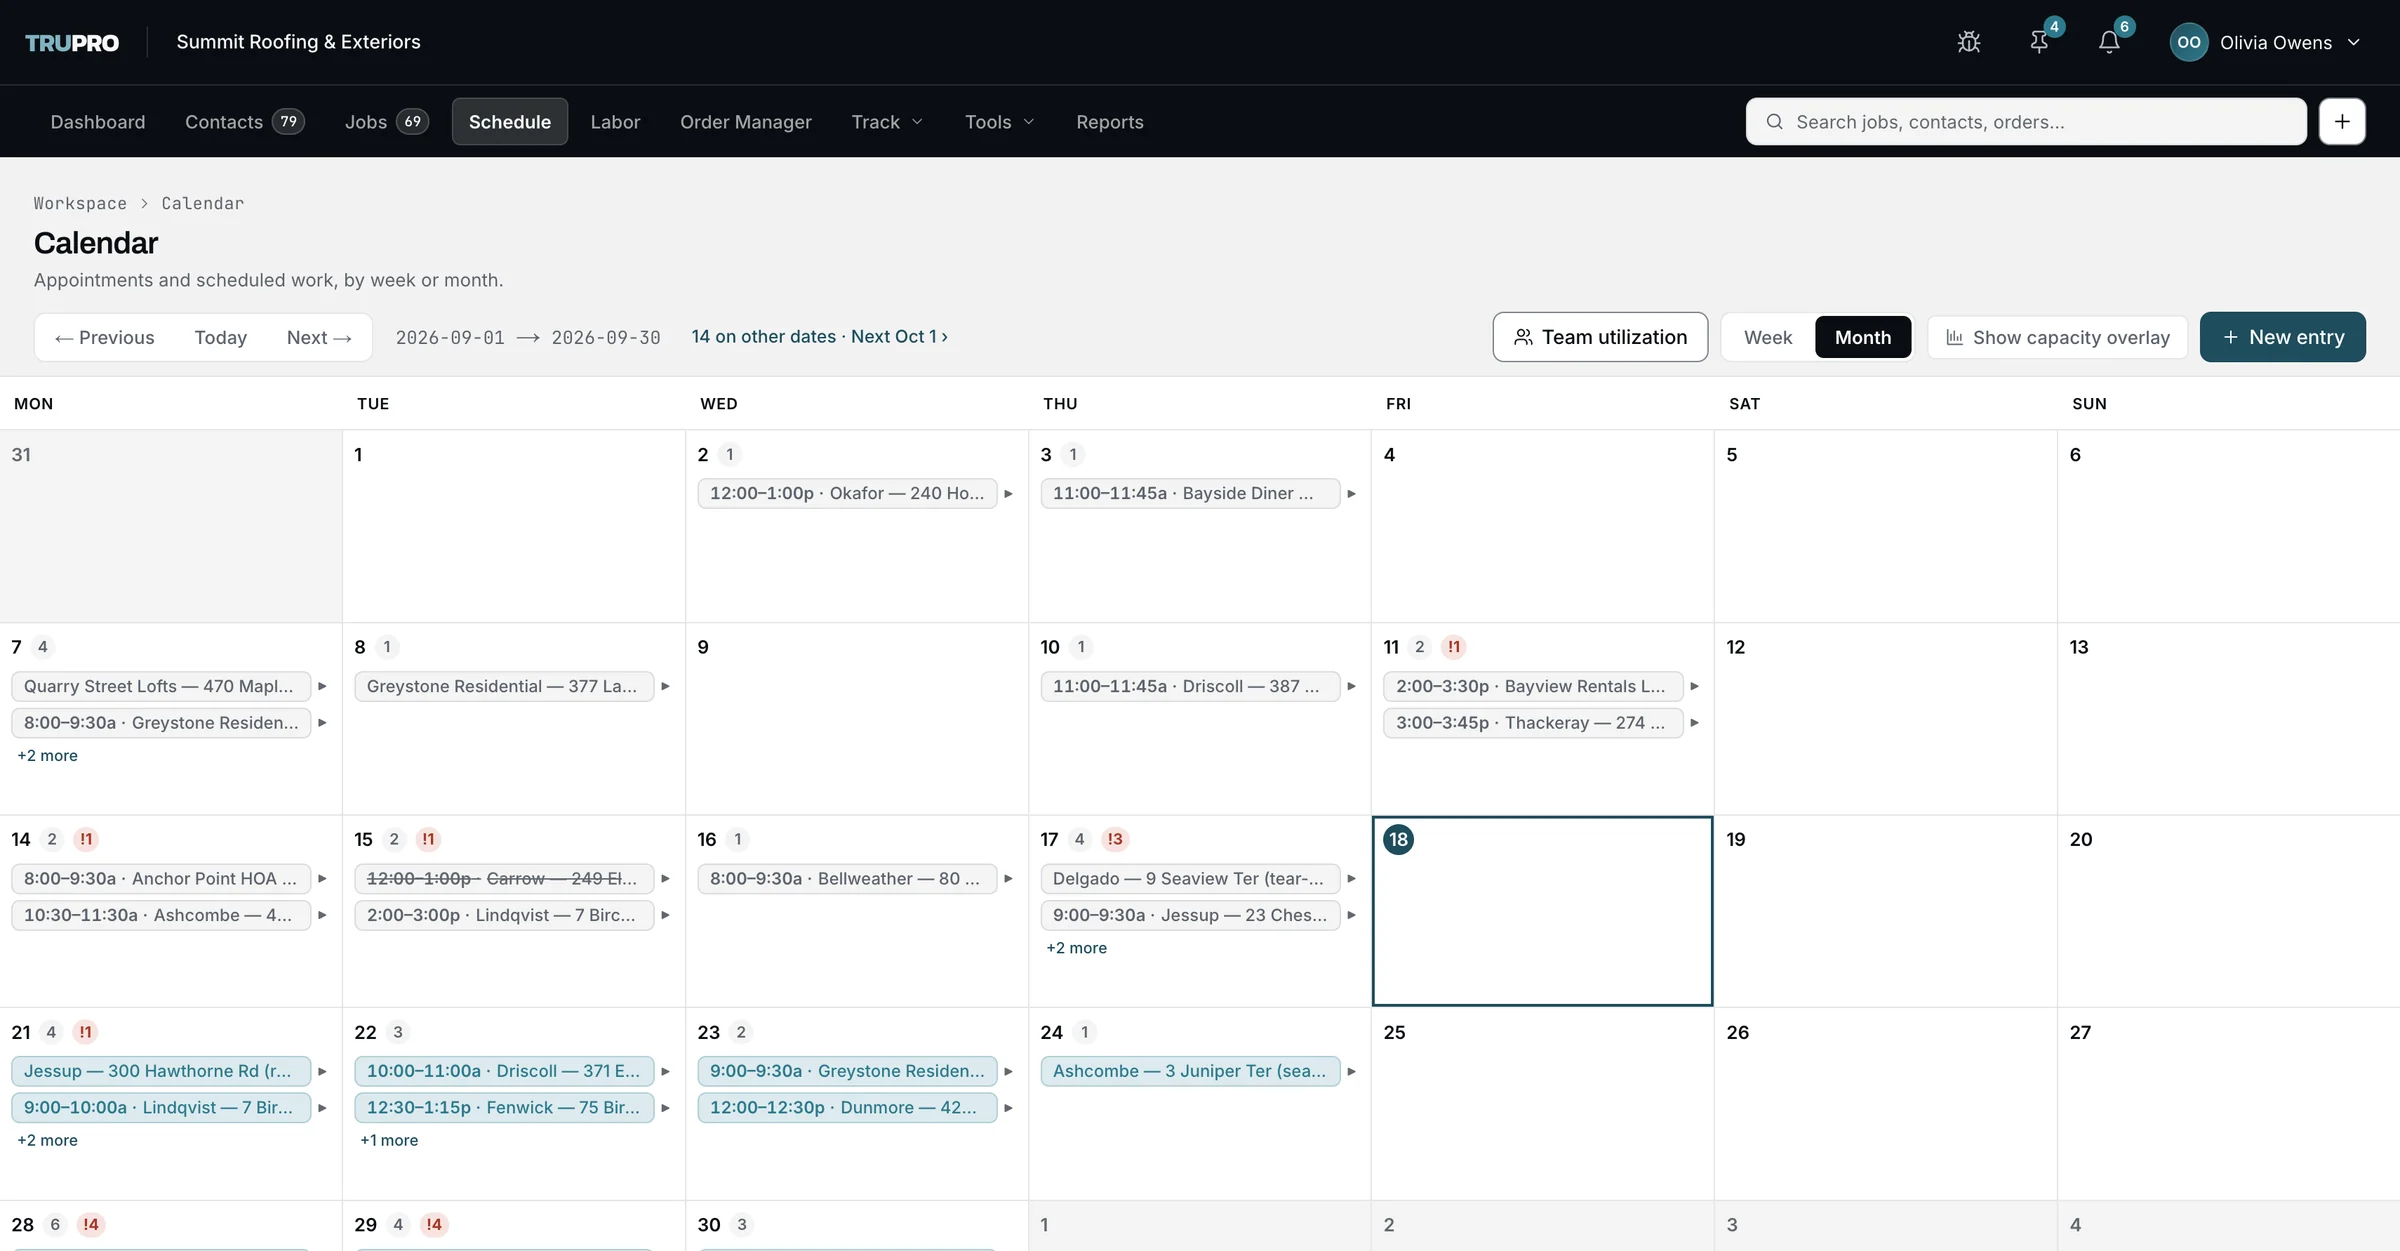
Task: Select the Month view toggle
Action: click(1863, 337)
